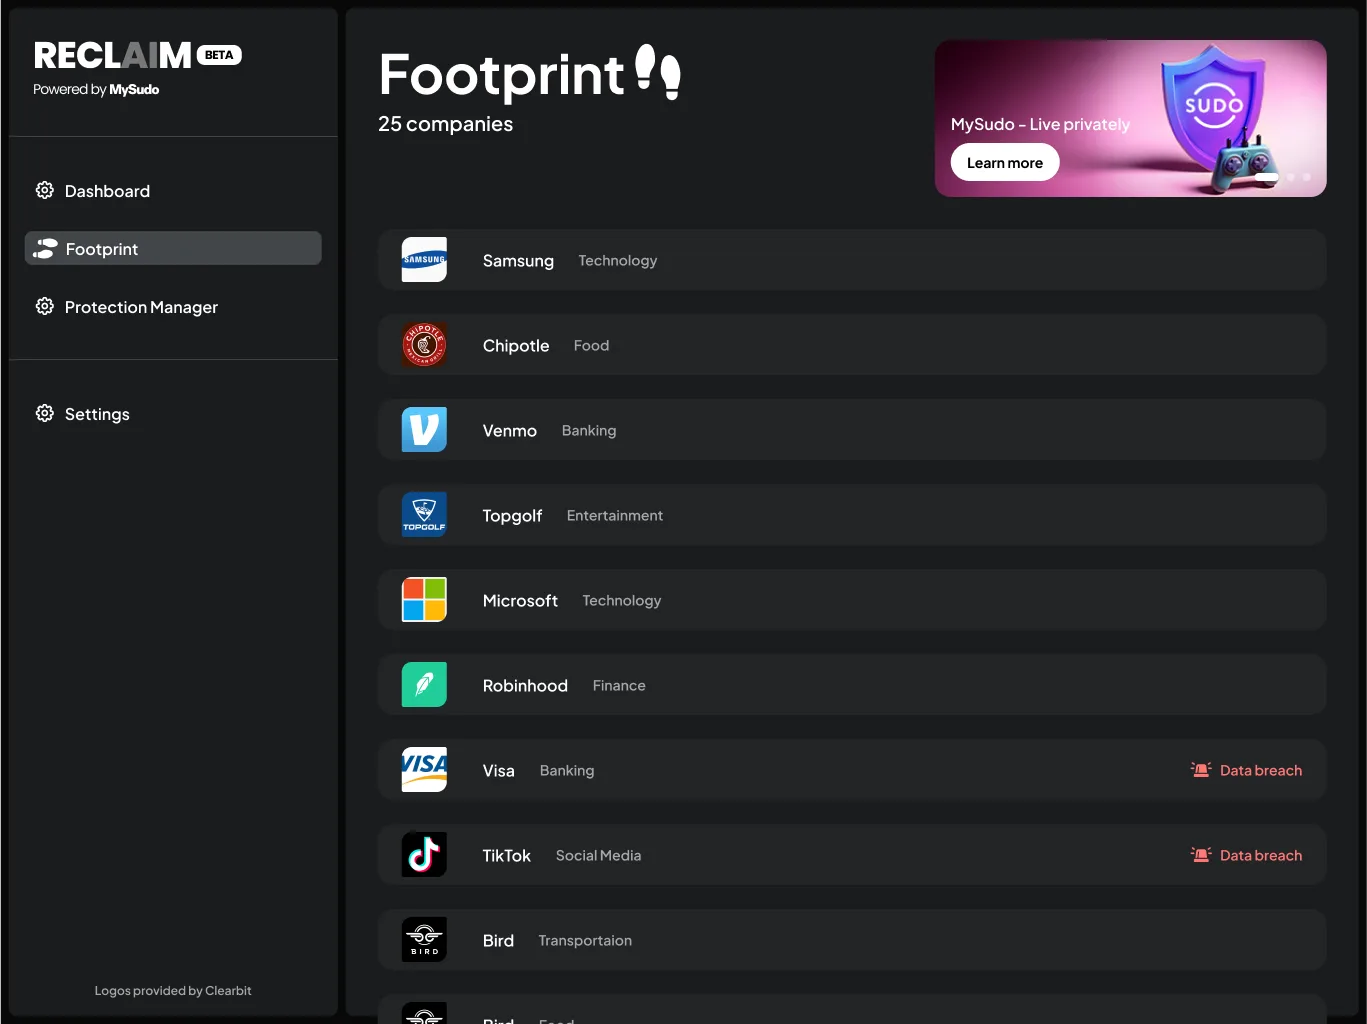Open the Dashboard label in the sidebar
The width and height of the screenshot is (1367, 1024).
pos(107,191)
